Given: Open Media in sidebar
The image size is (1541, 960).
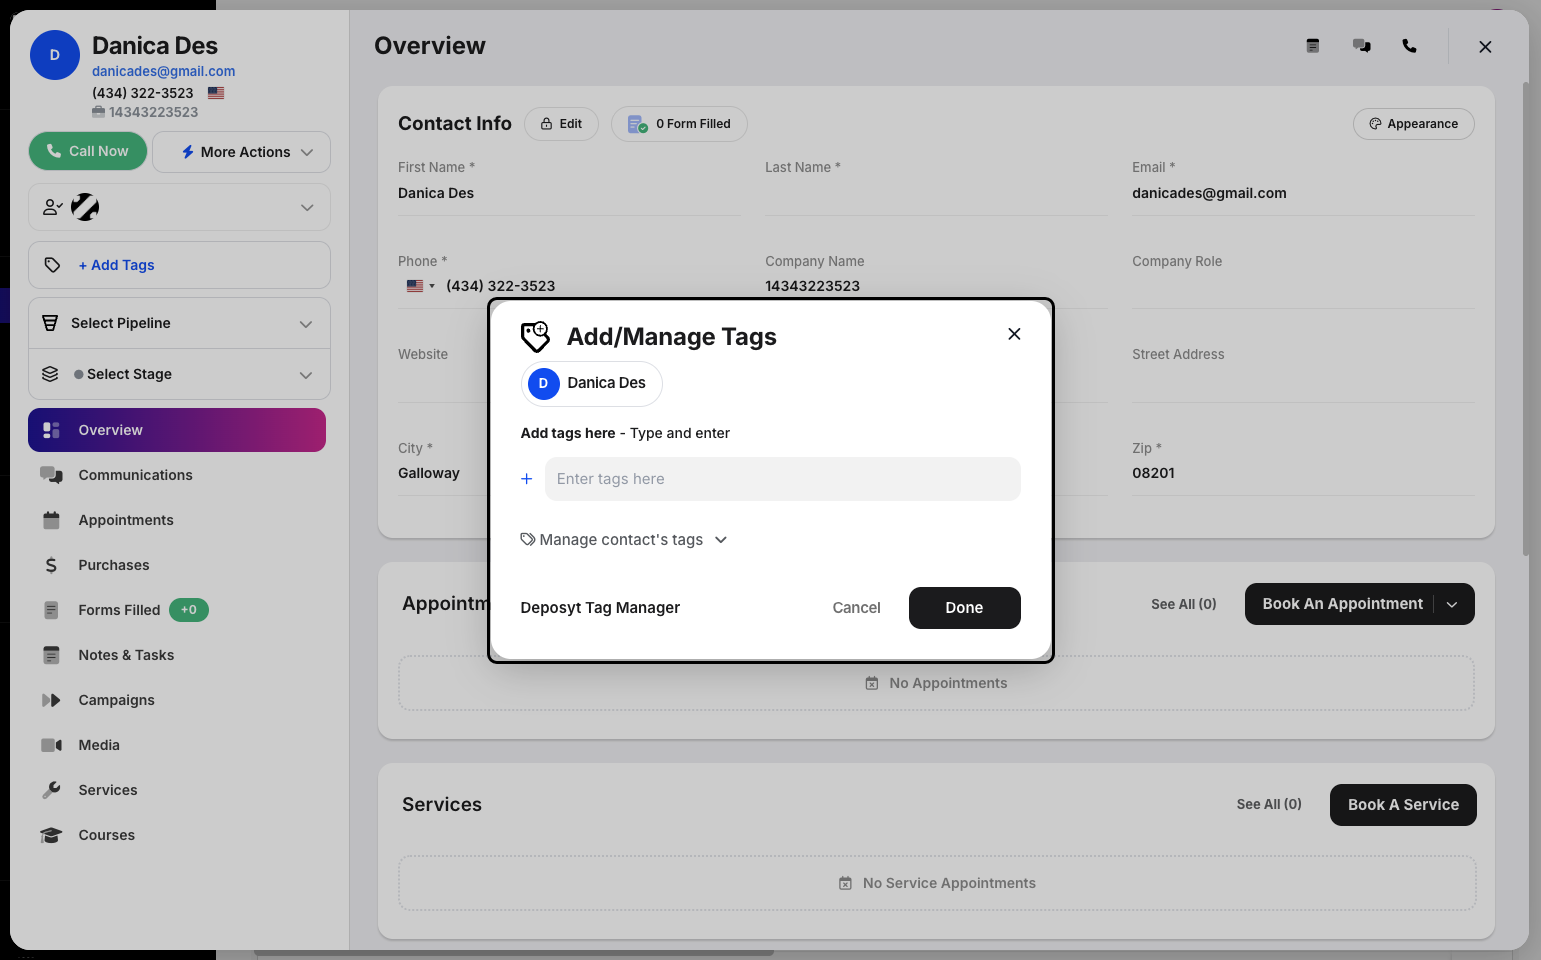Looking at the screenshot, I should [177, 745].
